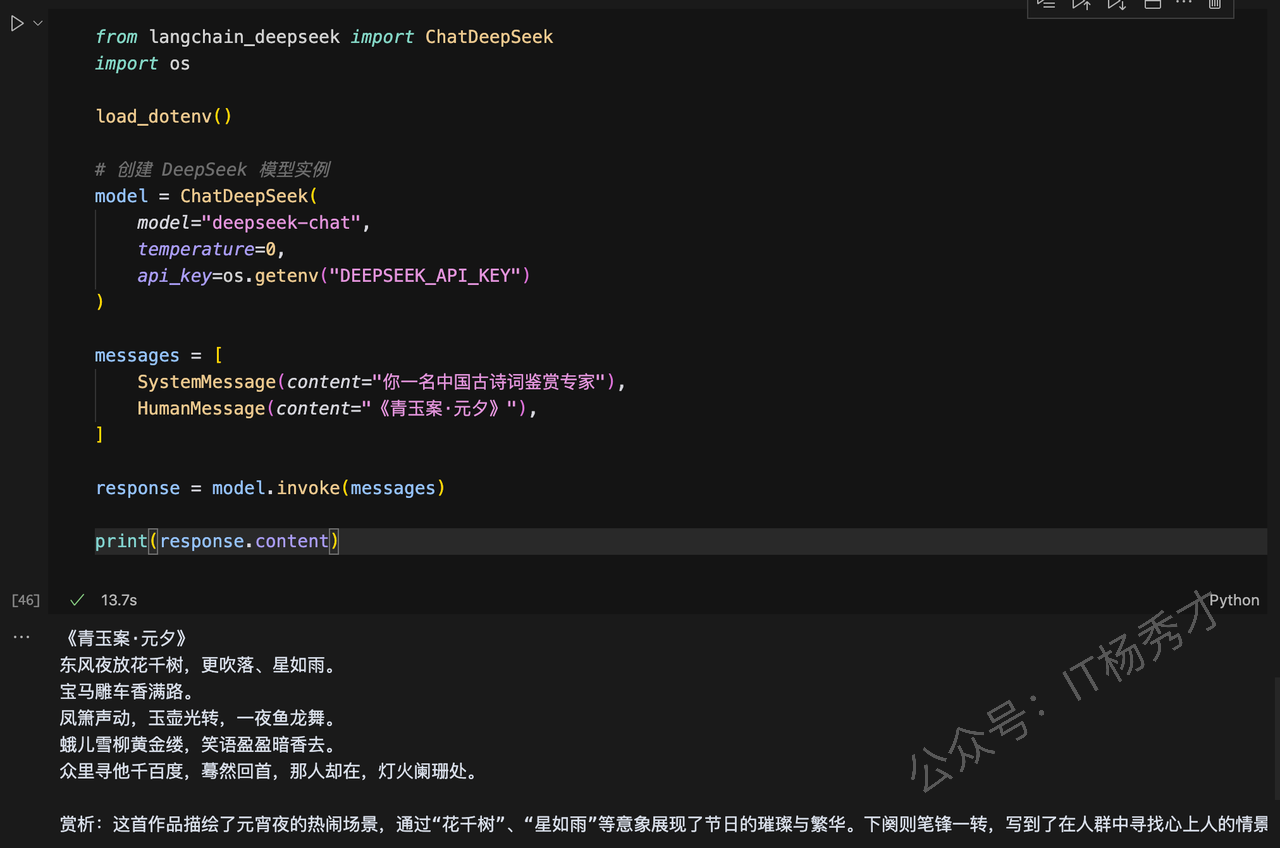This screenshot has height=848, width=1280.
Task: Execute cell and below using the cell toolbar icon
Action: [x=1116, y=5]
